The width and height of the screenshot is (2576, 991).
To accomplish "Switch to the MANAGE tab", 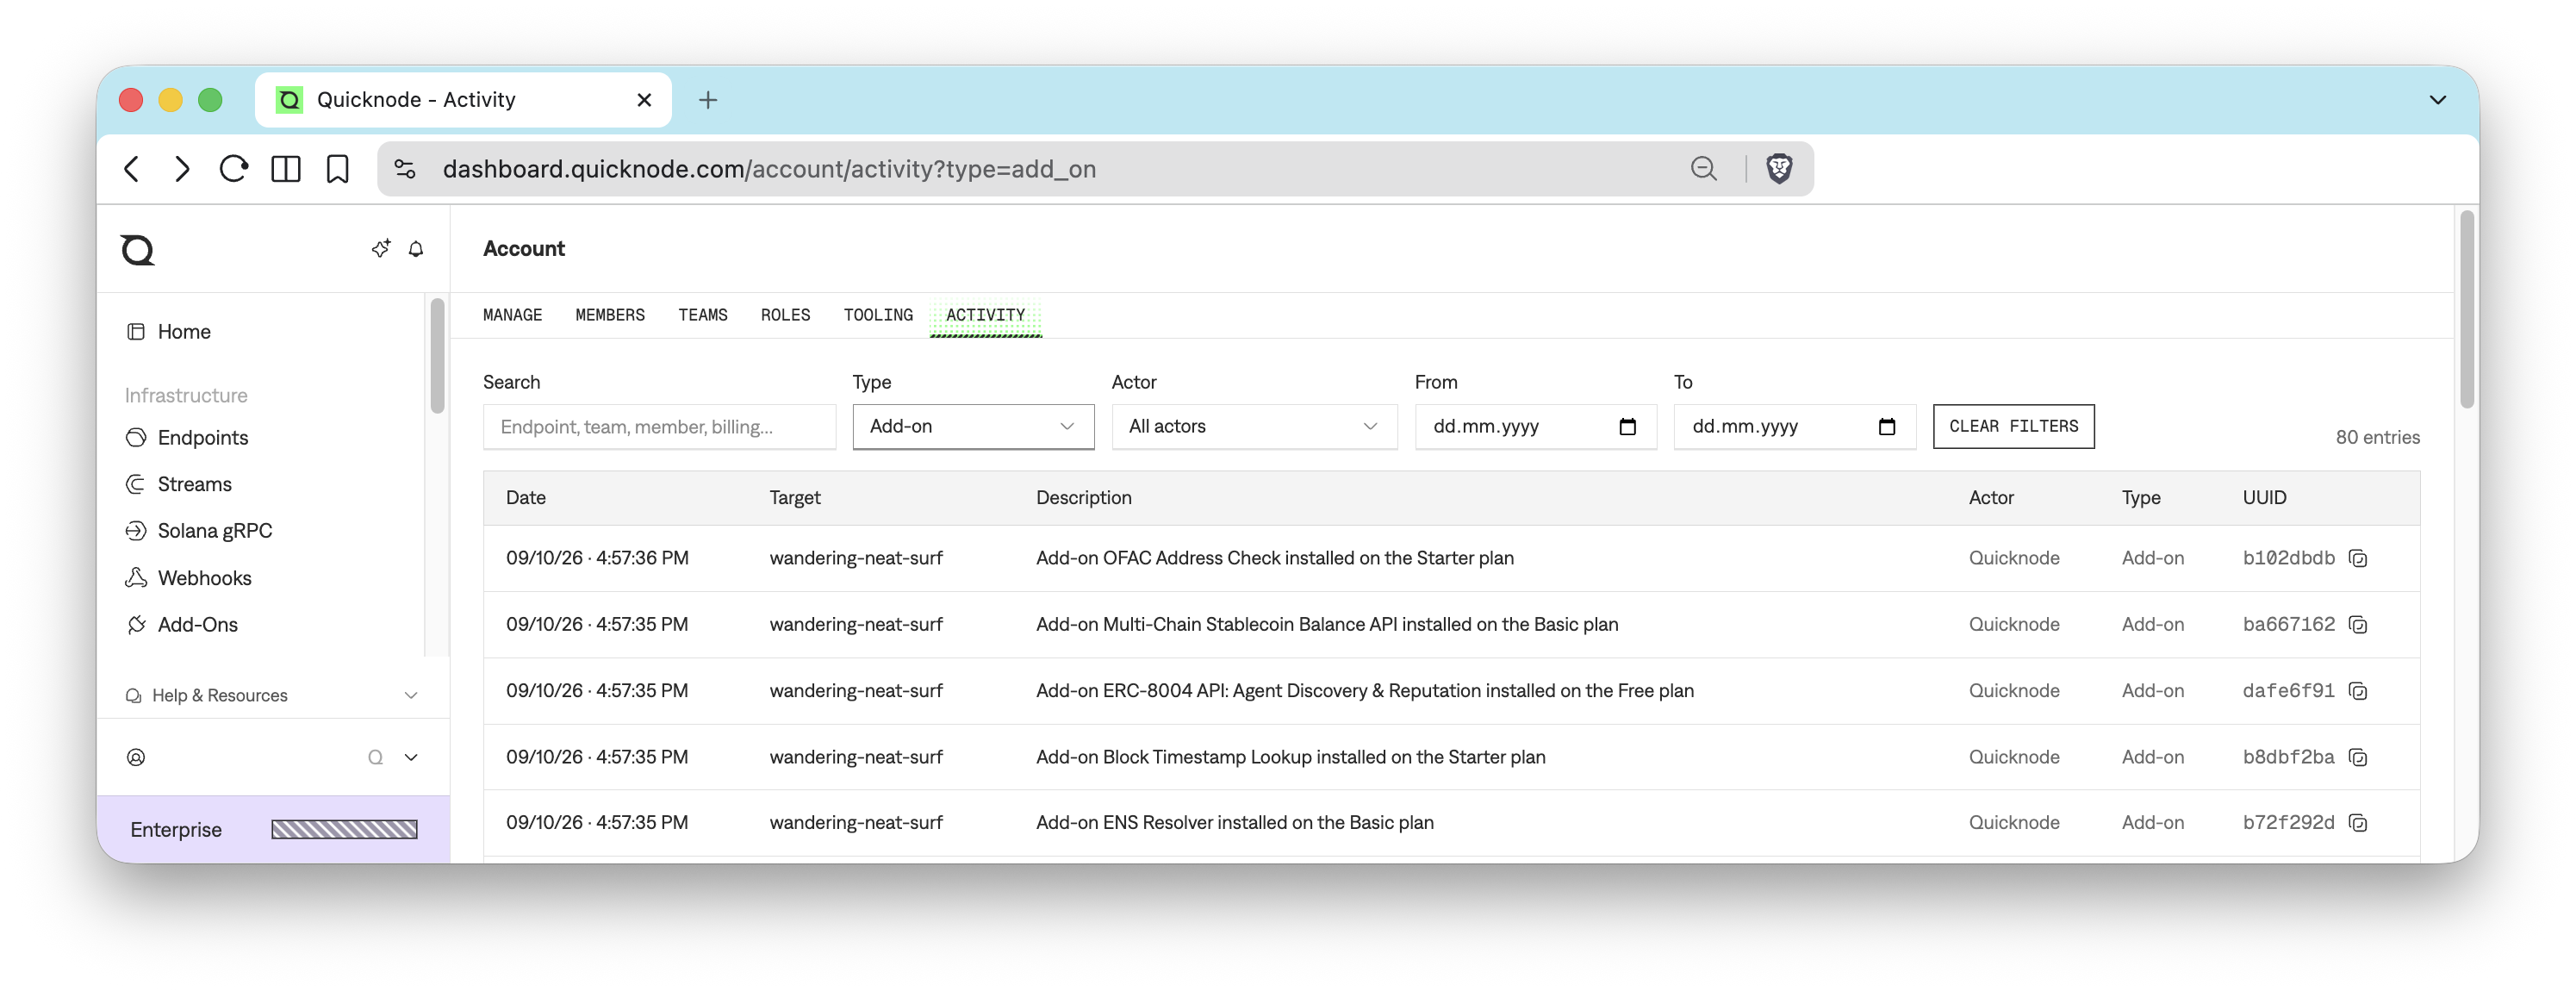I will (x=512, y=315).
